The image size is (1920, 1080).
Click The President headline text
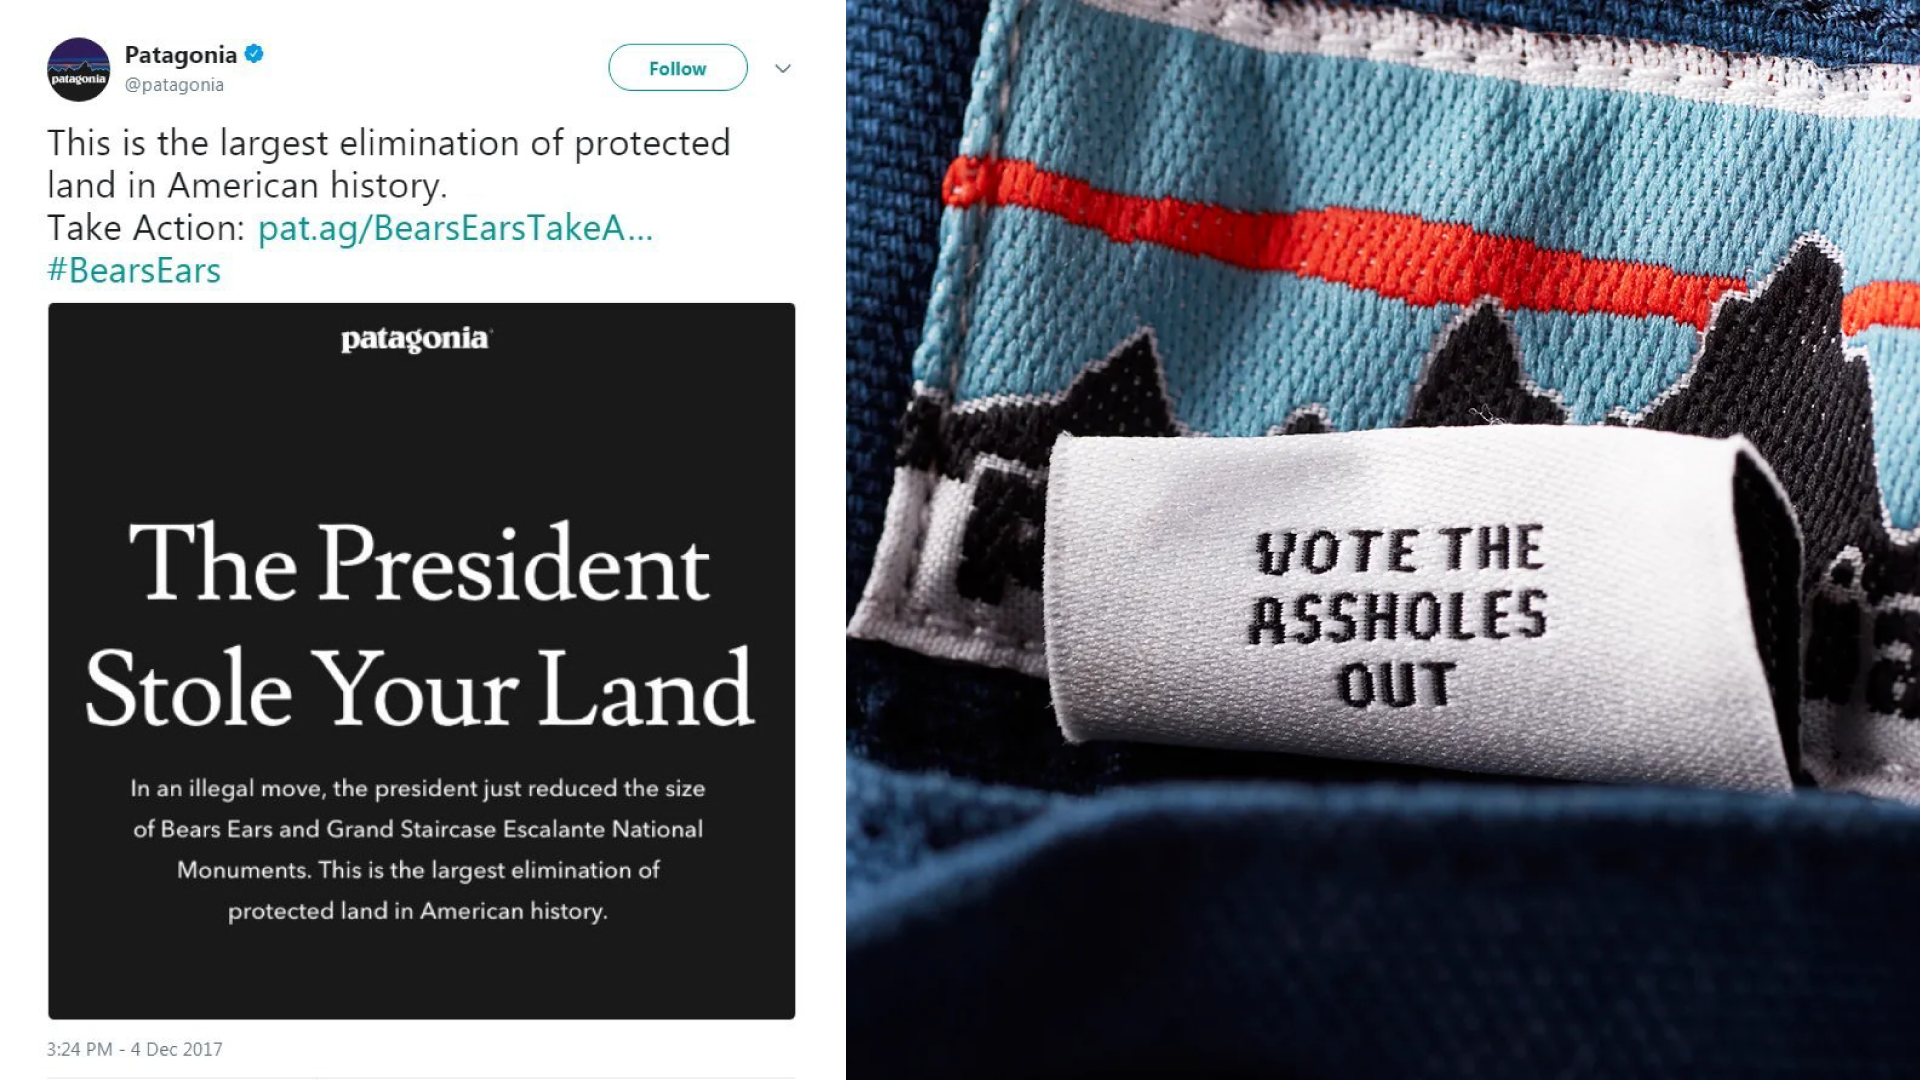pos(419,563)
